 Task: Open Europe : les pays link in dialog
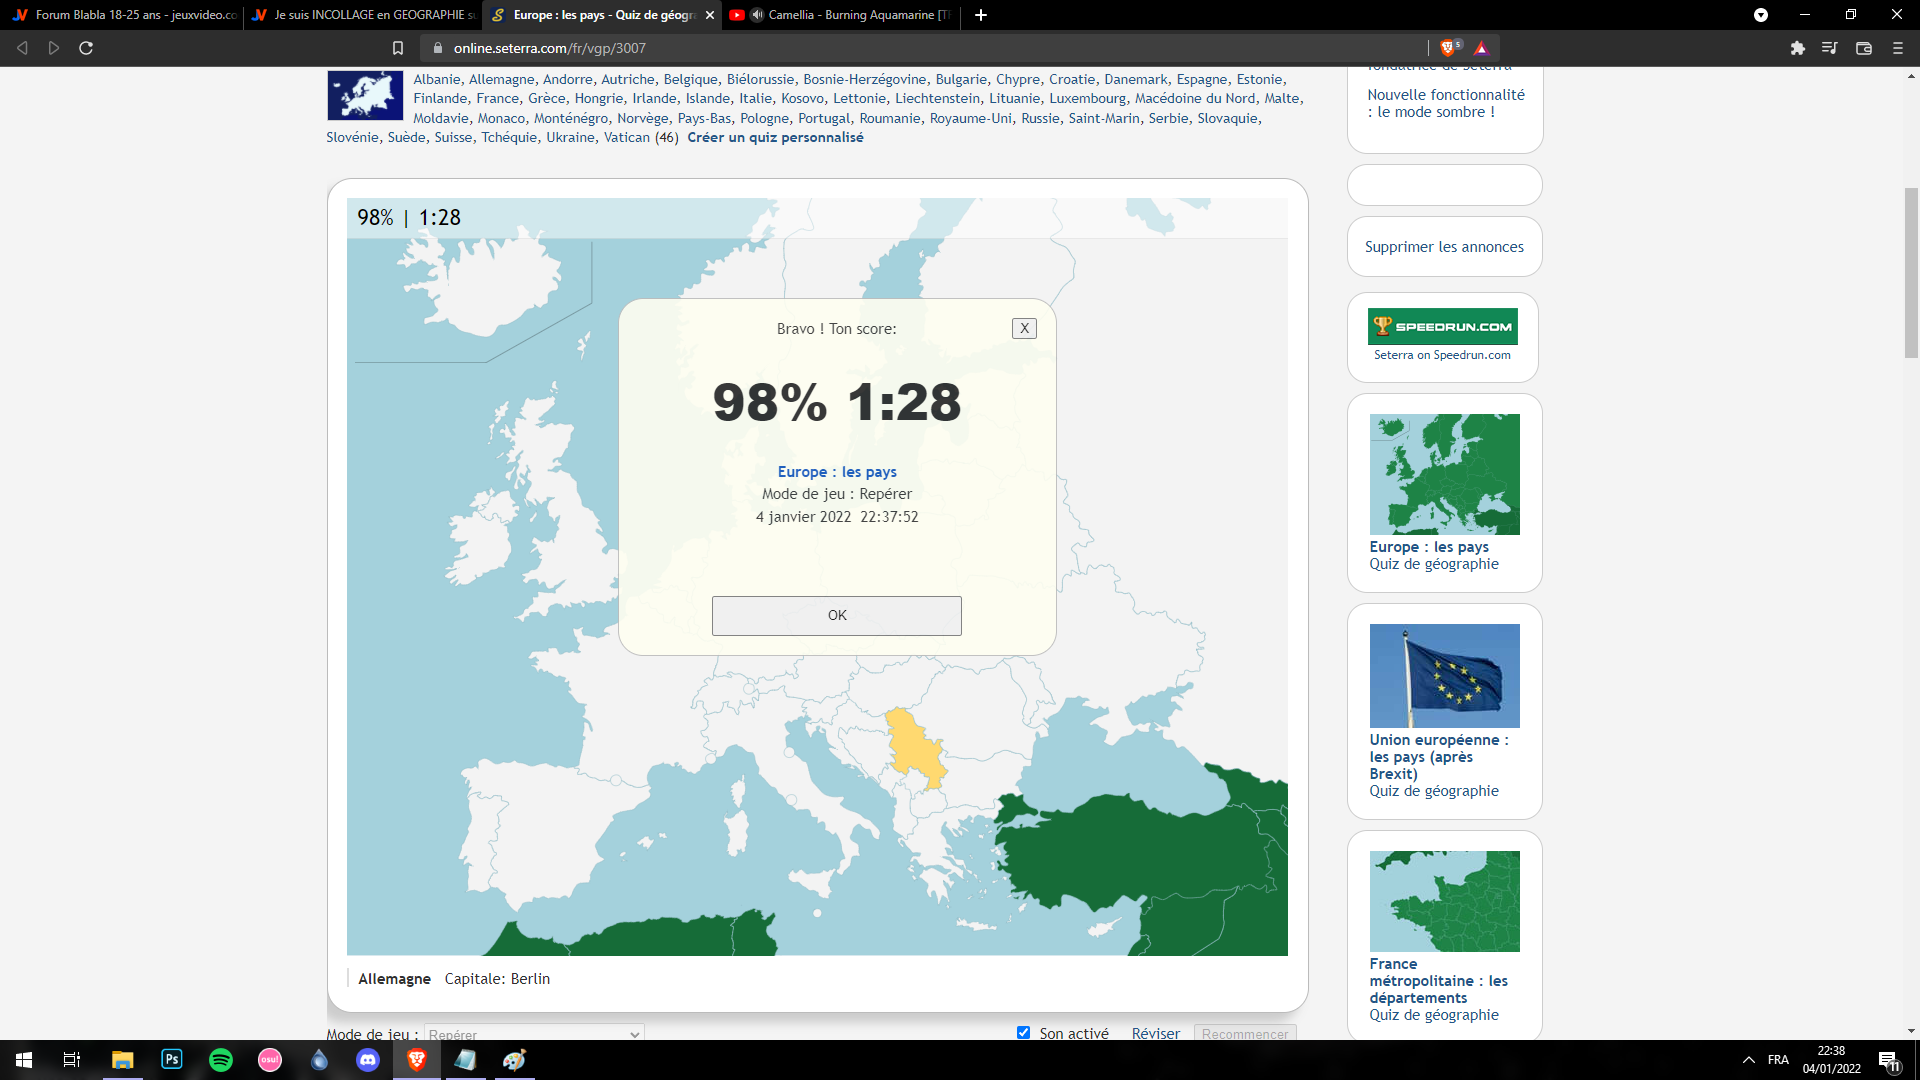[x=837, y=472]
